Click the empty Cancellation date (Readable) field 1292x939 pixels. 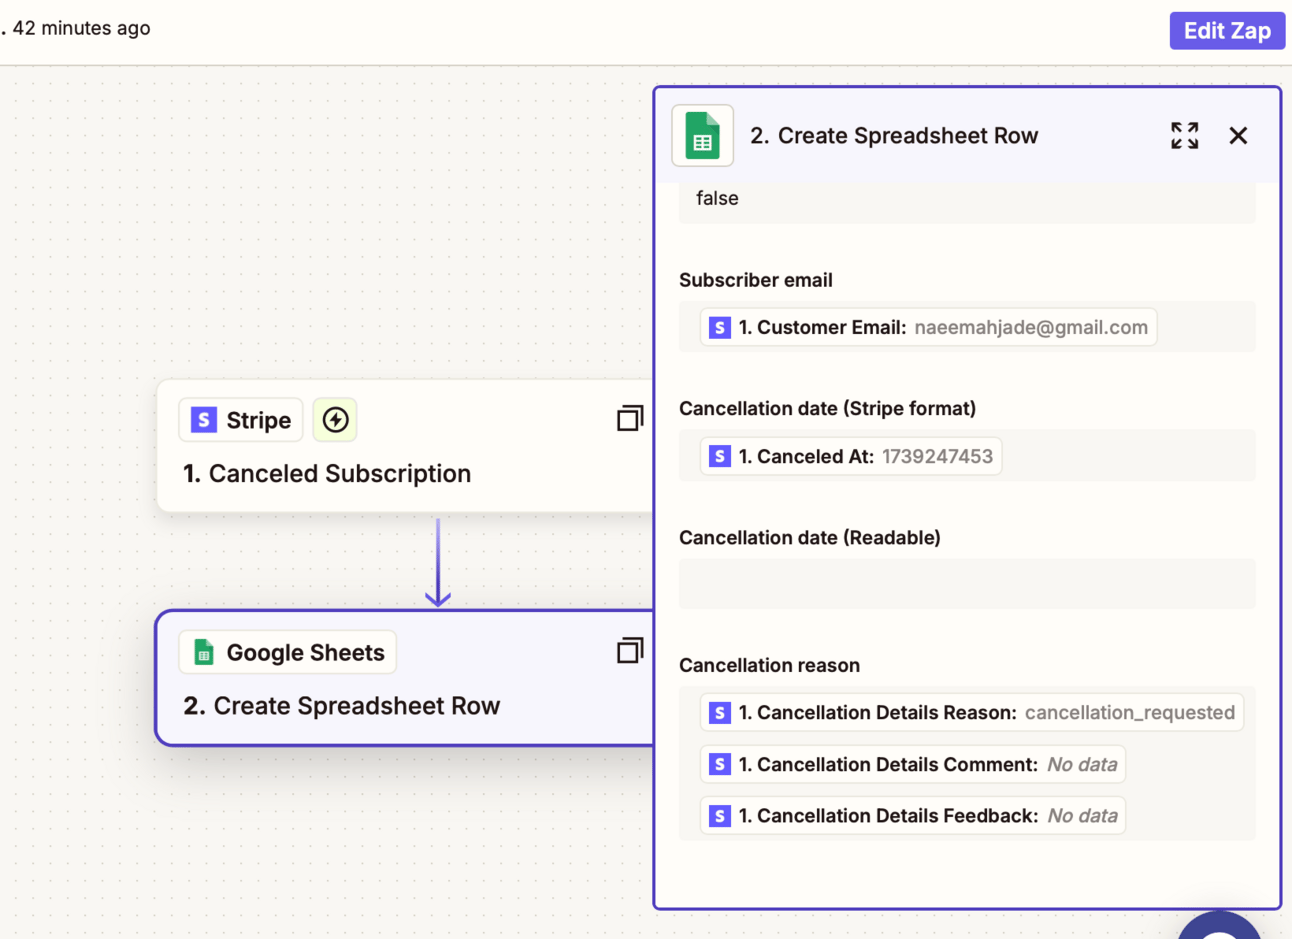click(x=967, y=584)
